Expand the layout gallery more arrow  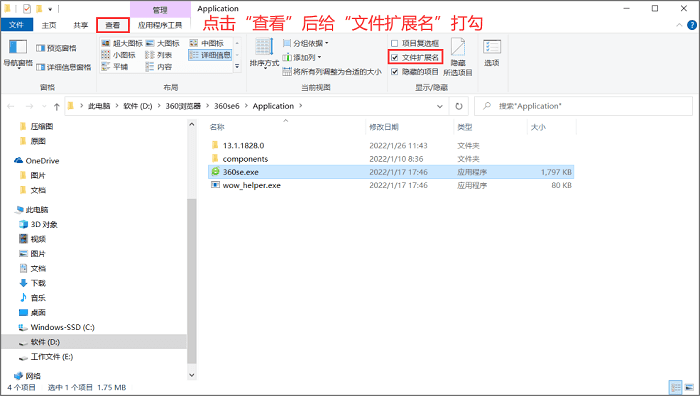pyautogui.click(x=237, y=66)
